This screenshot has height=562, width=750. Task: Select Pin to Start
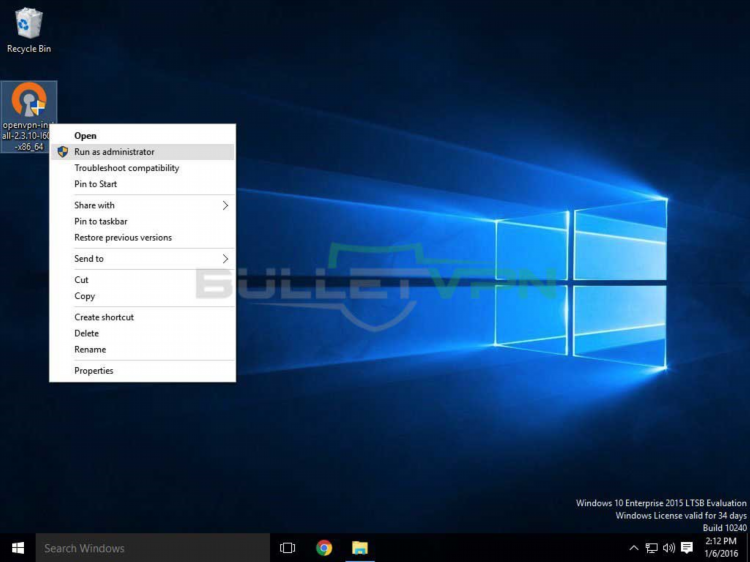(x=142, y=184)
